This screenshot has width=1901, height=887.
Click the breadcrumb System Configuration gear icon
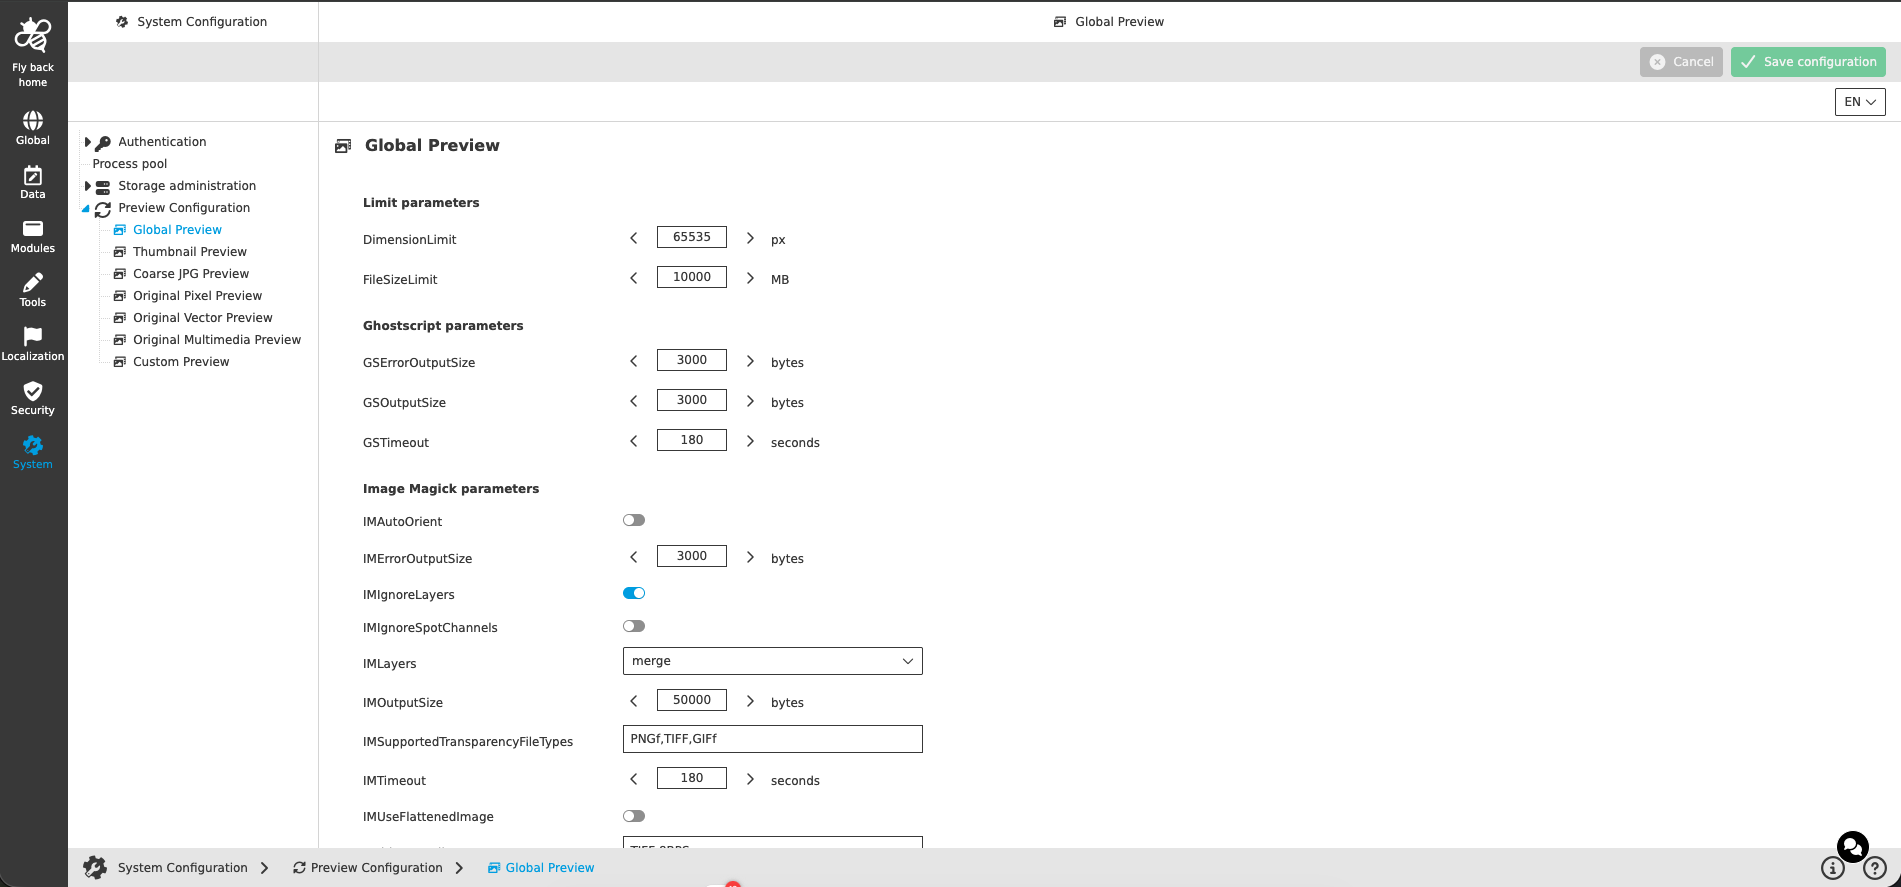[95, 868]
